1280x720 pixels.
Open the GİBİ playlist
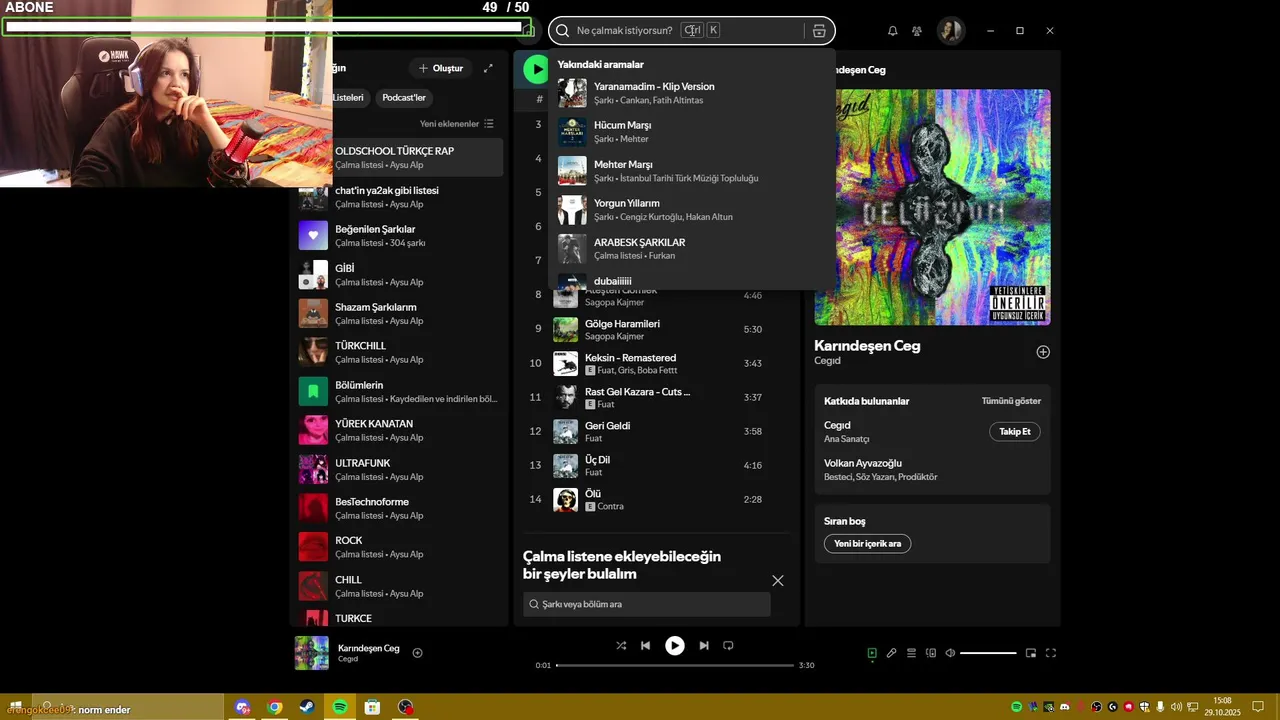point(400,275)
